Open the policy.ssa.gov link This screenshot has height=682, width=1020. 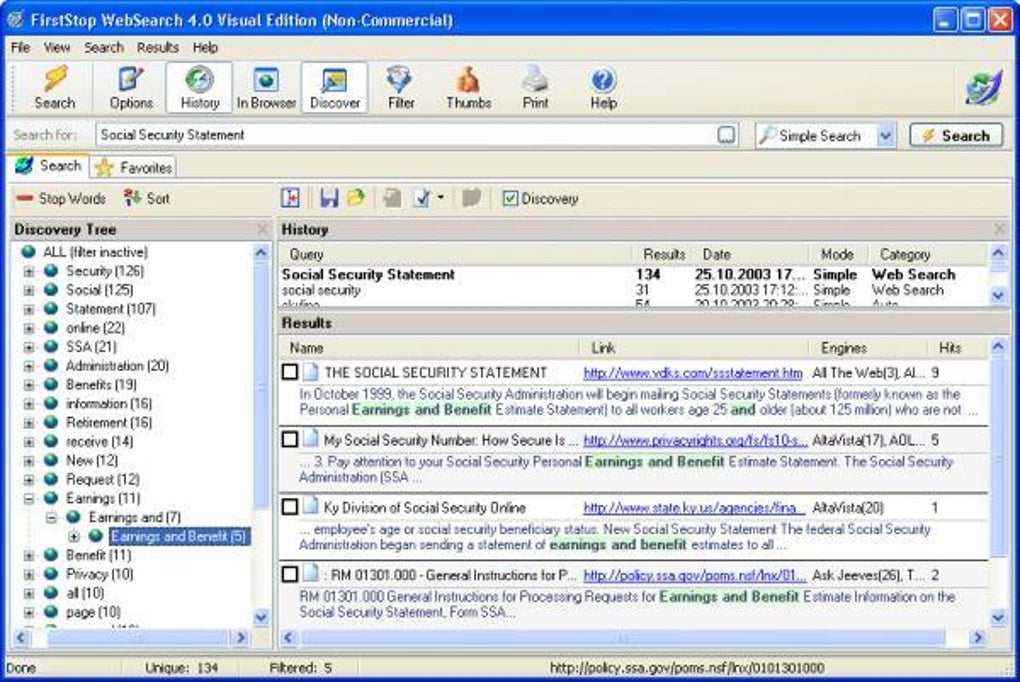click(x=694, y=575)
